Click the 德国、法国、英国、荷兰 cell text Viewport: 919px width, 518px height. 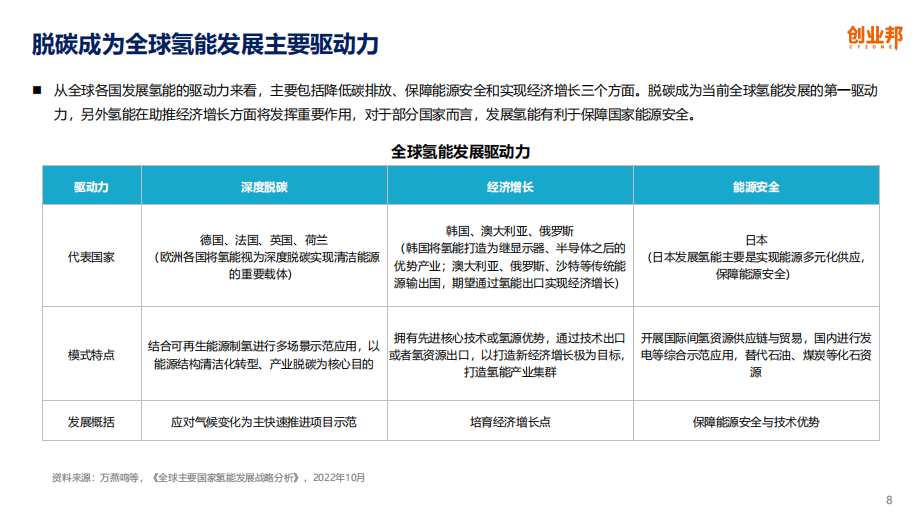coord(264,240)
